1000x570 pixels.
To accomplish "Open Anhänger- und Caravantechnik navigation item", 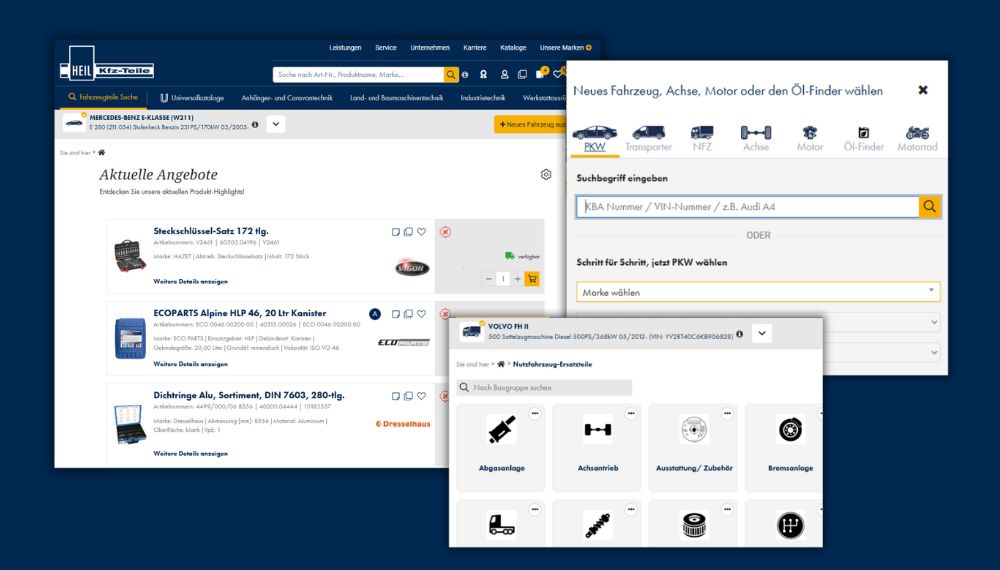I will point(287,98).
